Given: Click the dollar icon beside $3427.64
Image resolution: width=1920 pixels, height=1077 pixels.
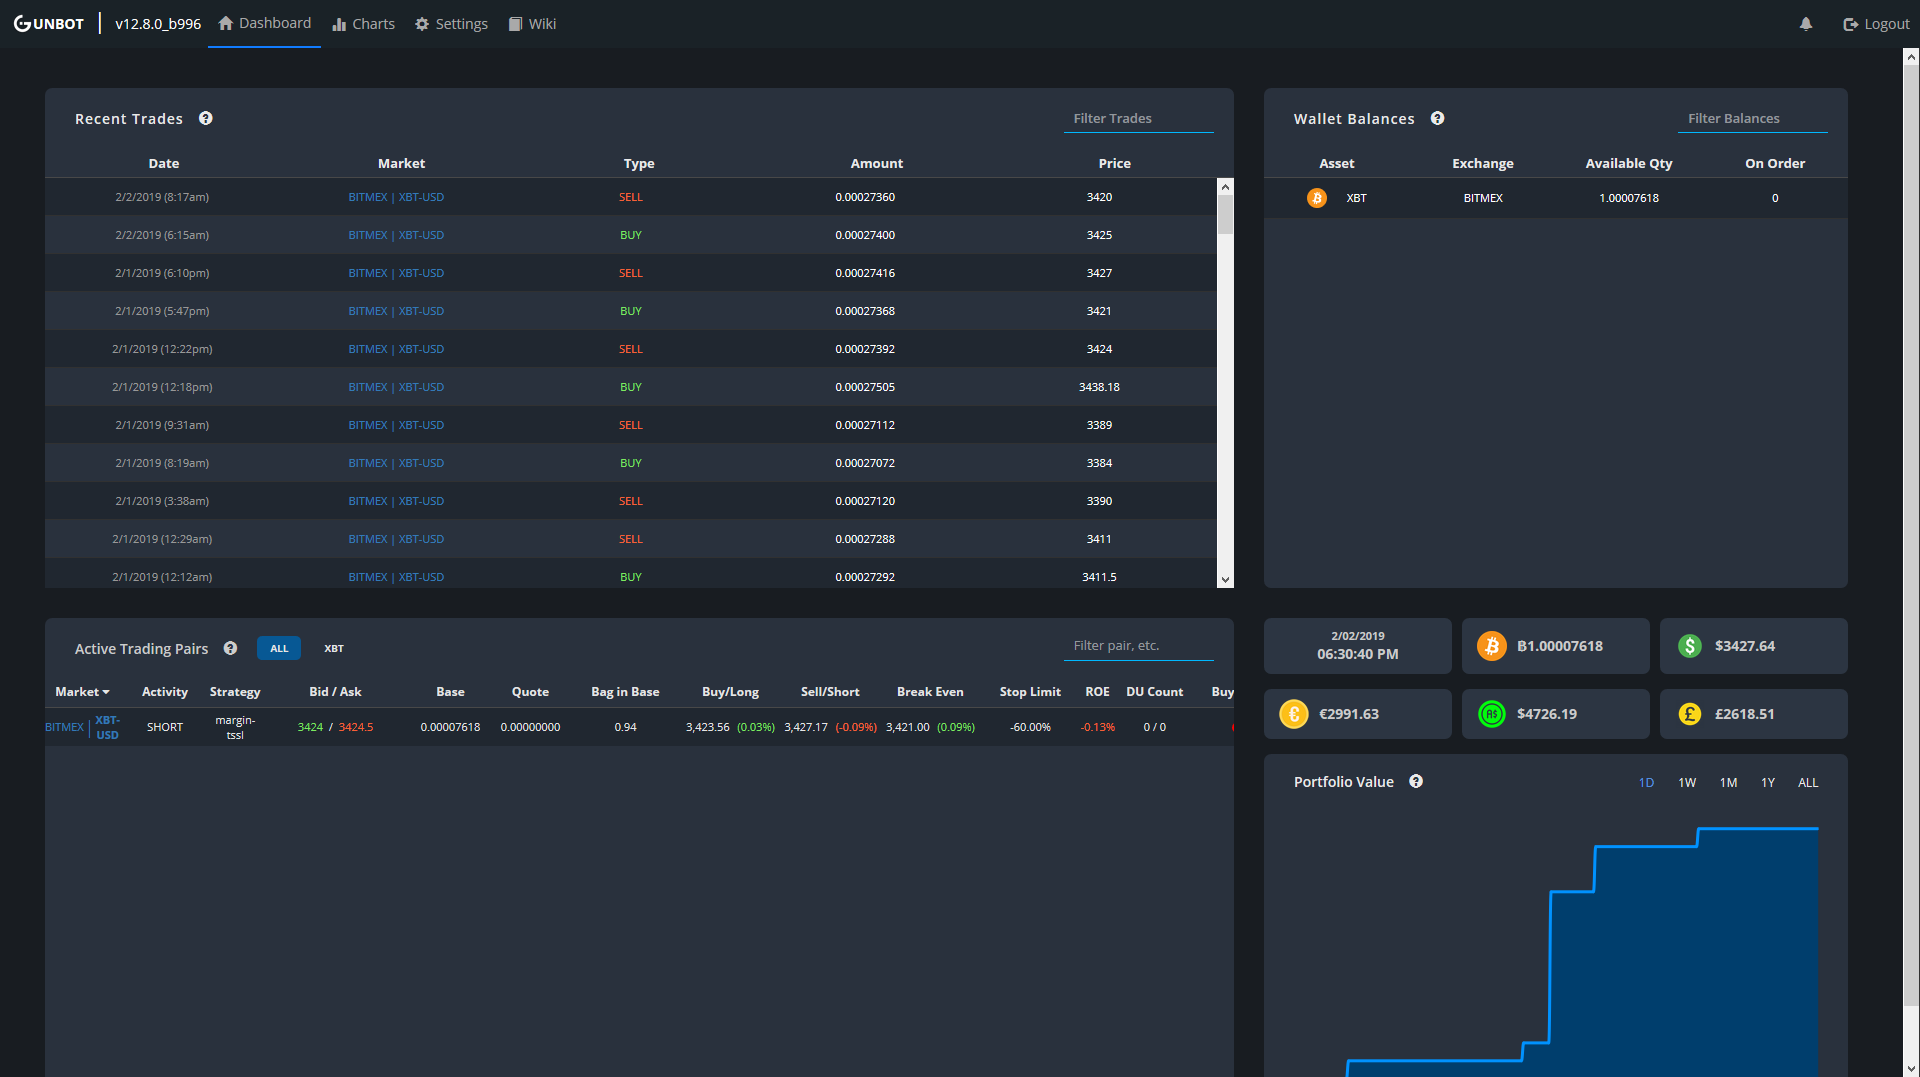Looking at the screenshot, I should click(x=1690, y=646).
